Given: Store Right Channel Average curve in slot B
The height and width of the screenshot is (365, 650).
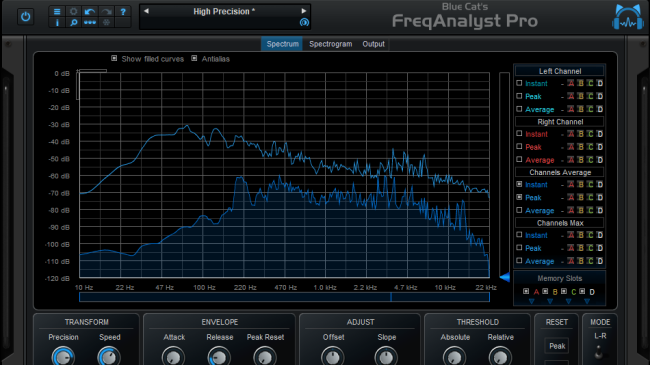Looking at the screenshot, I should [x=580, y=160].
